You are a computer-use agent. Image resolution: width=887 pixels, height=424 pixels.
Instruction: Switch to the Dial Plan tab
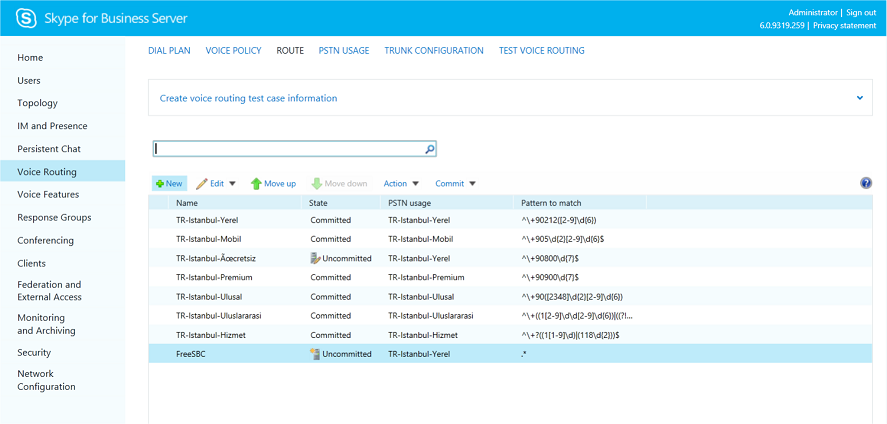pos(169,50)
